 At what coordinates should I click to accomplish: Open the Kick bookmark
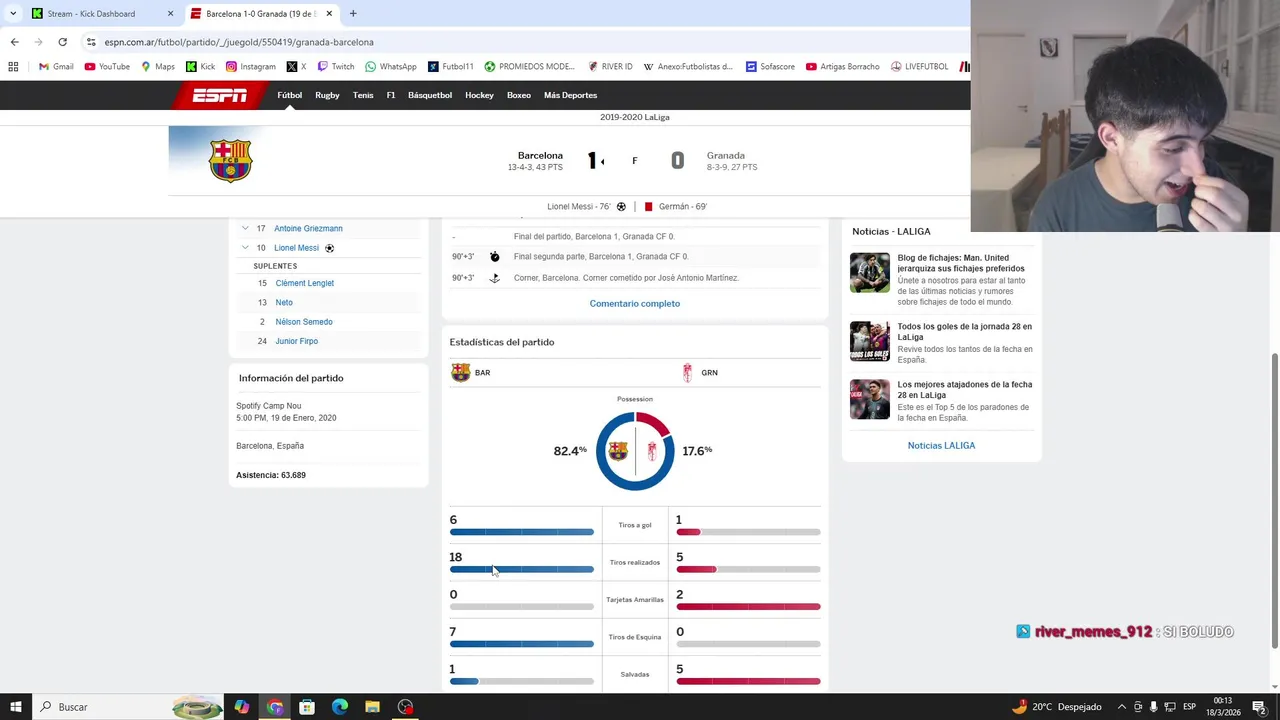200,67
